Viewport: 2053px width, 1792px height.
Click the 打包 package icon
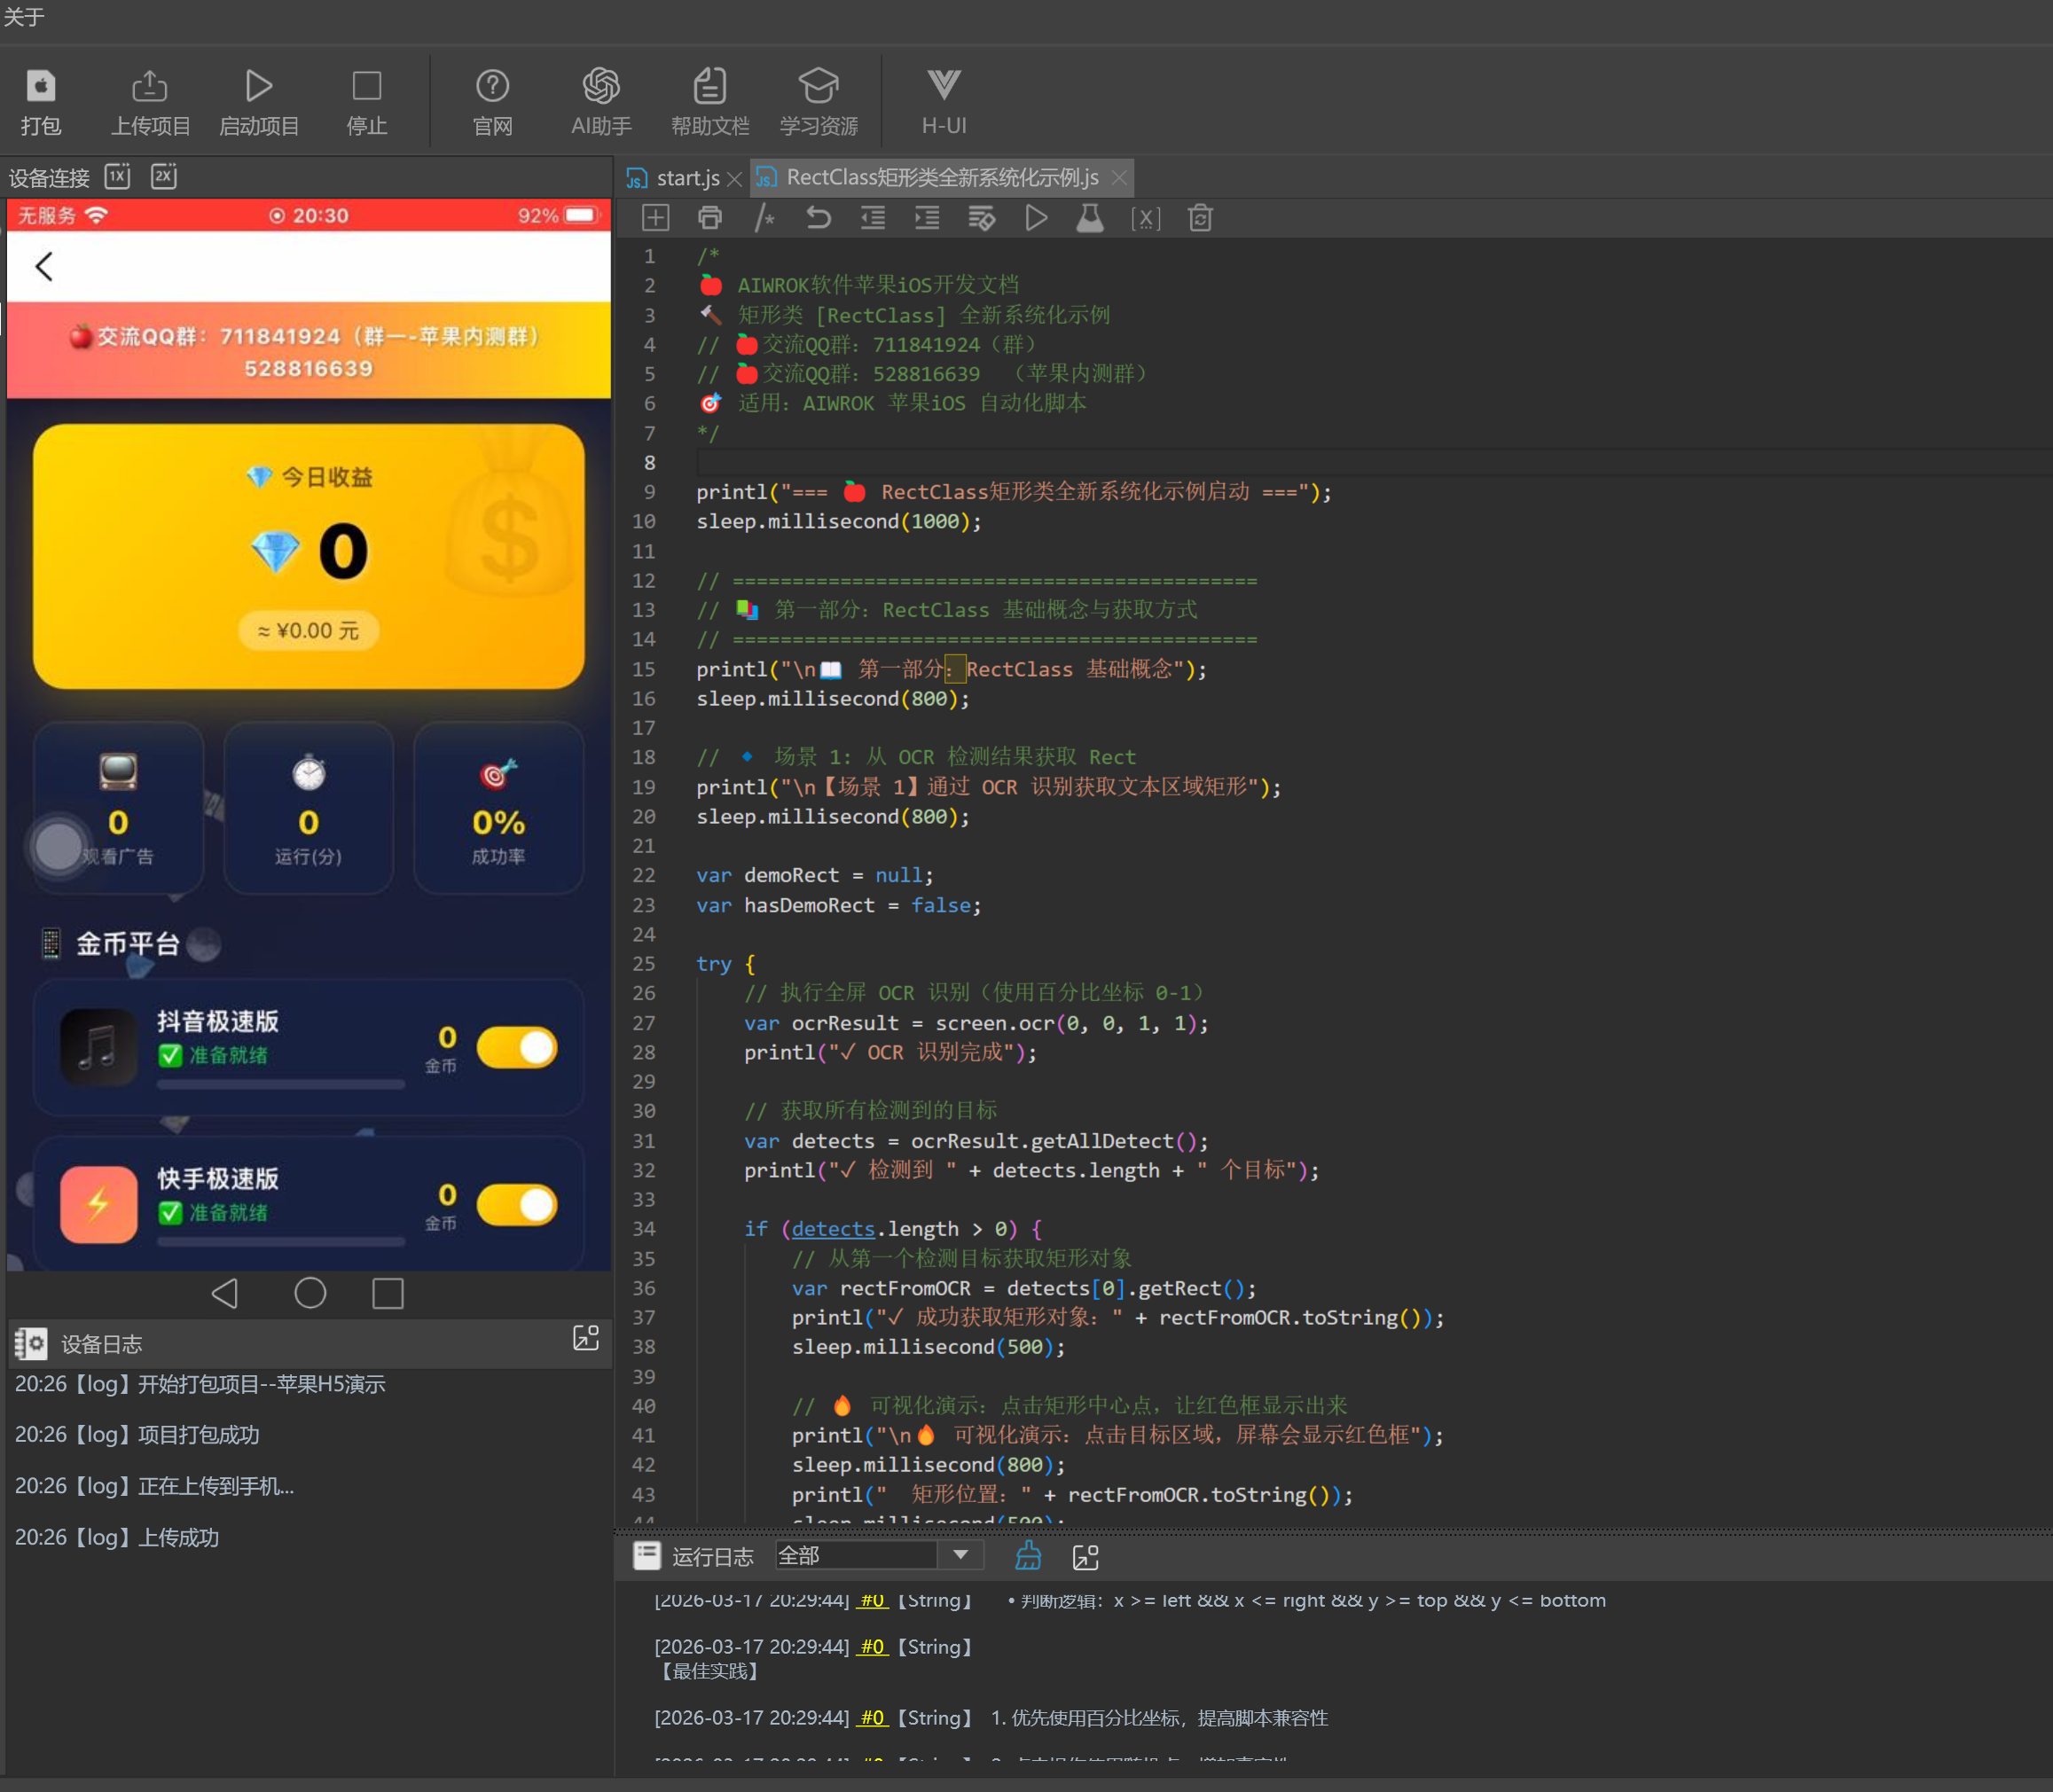pos(40,87)
